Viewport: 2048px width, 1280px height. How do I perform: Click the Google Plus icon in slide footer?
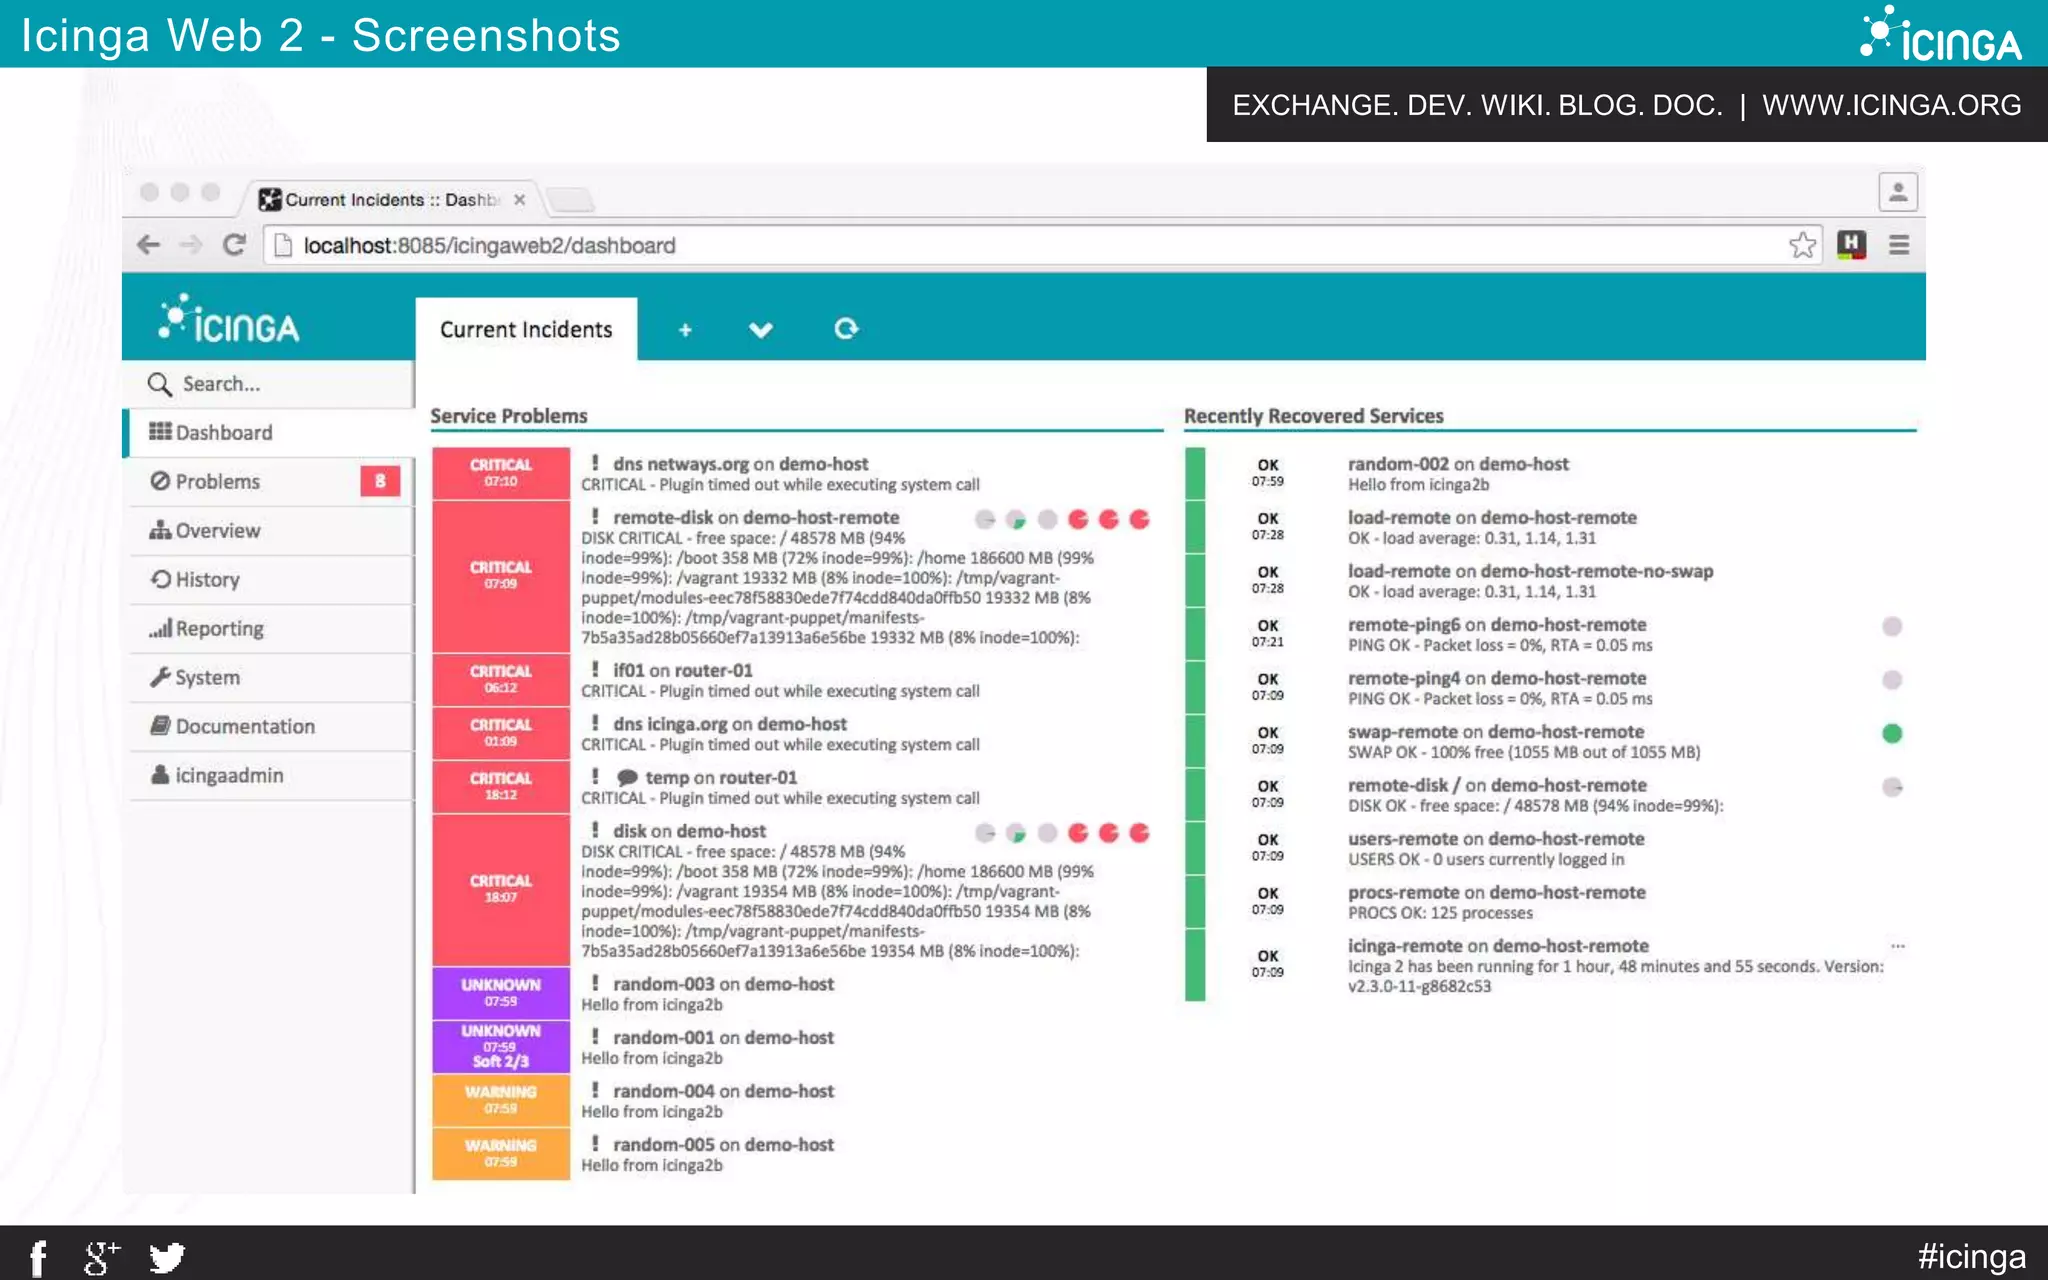tap(101, 1258)
